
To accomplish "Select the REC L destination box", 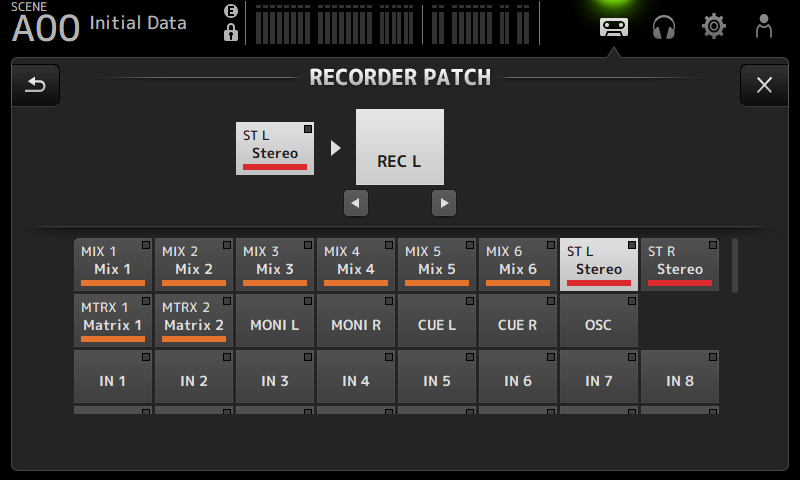I will click(x=399, y=147).
